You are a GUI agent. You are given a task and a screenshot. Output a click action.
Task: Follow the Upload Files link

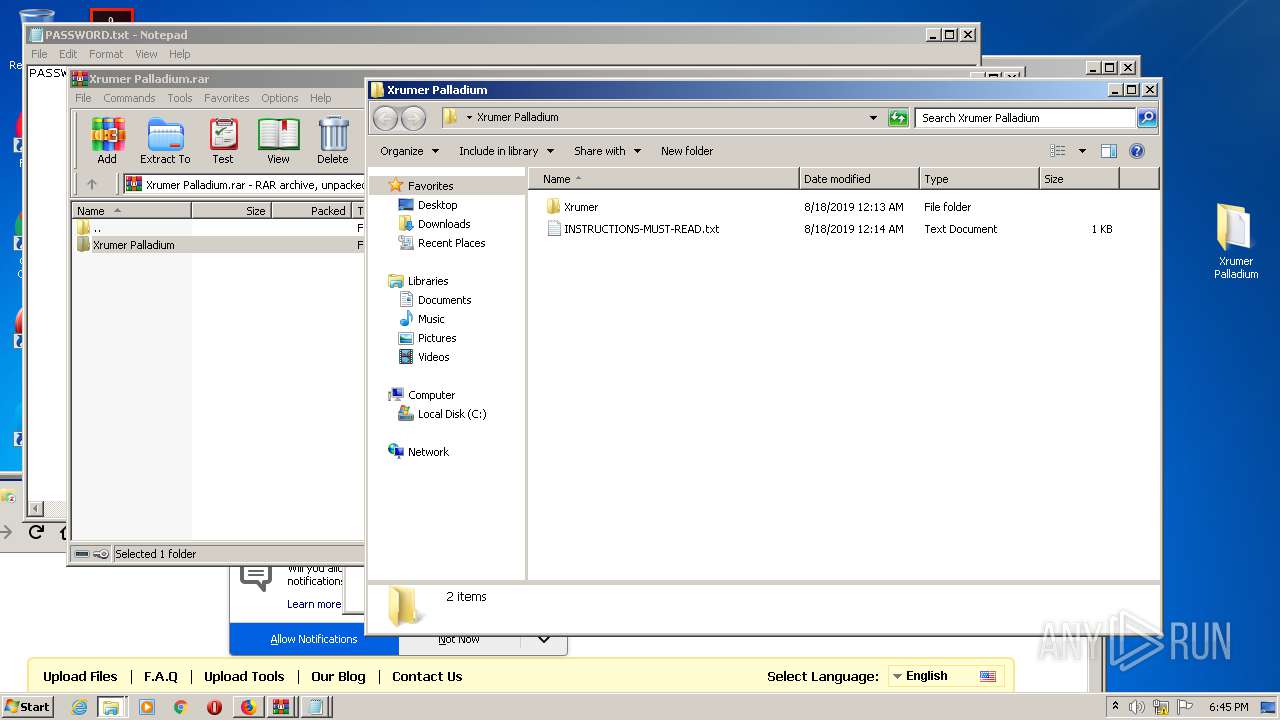point(80,676)
